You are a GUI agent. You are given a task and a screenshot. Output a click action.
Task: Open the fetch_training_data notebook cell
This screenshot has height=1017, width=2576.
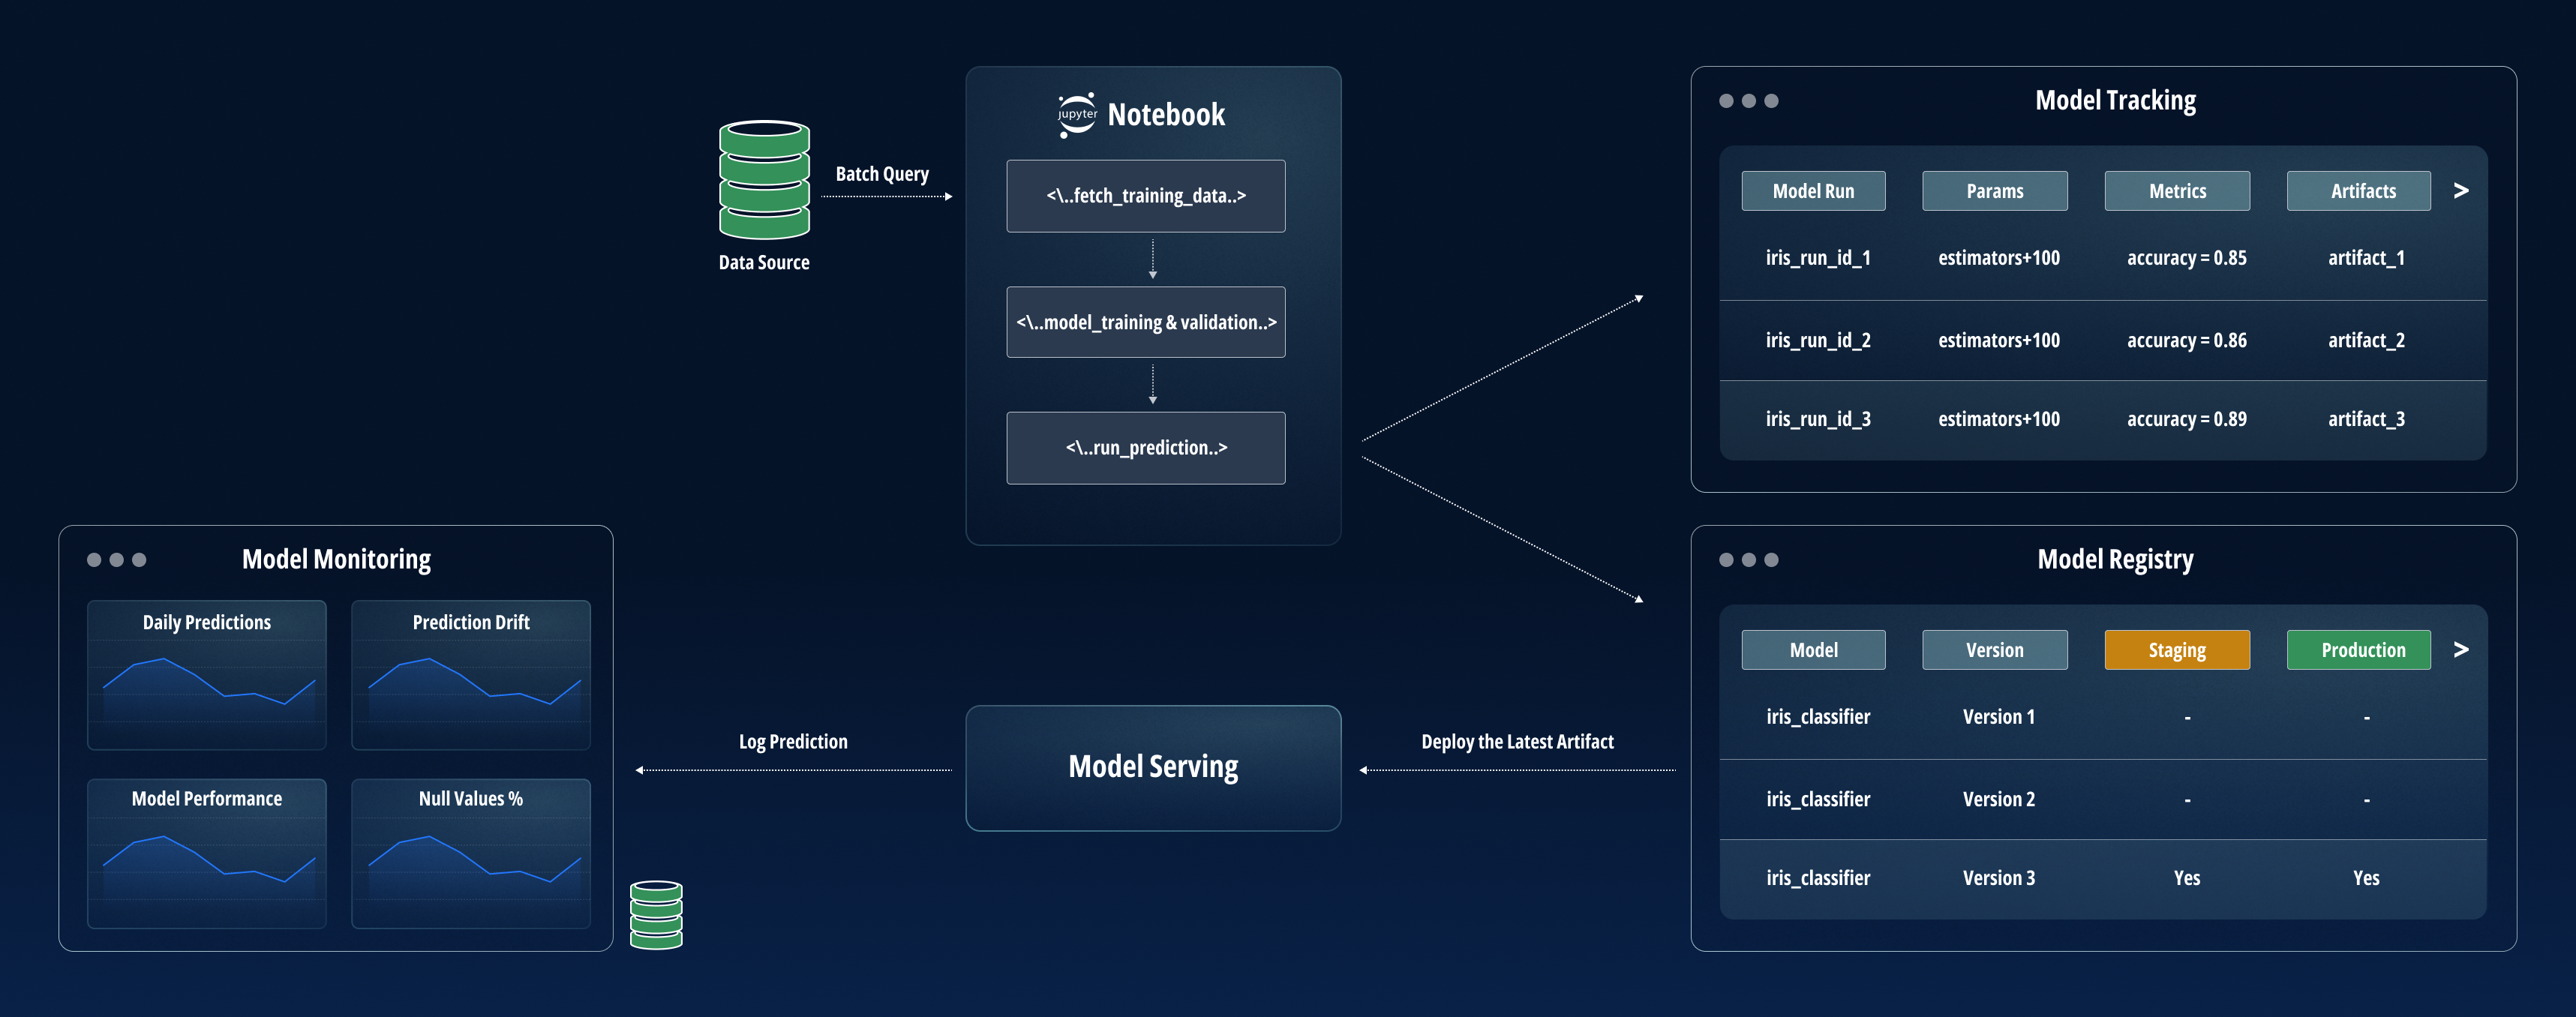point(1145,196)
